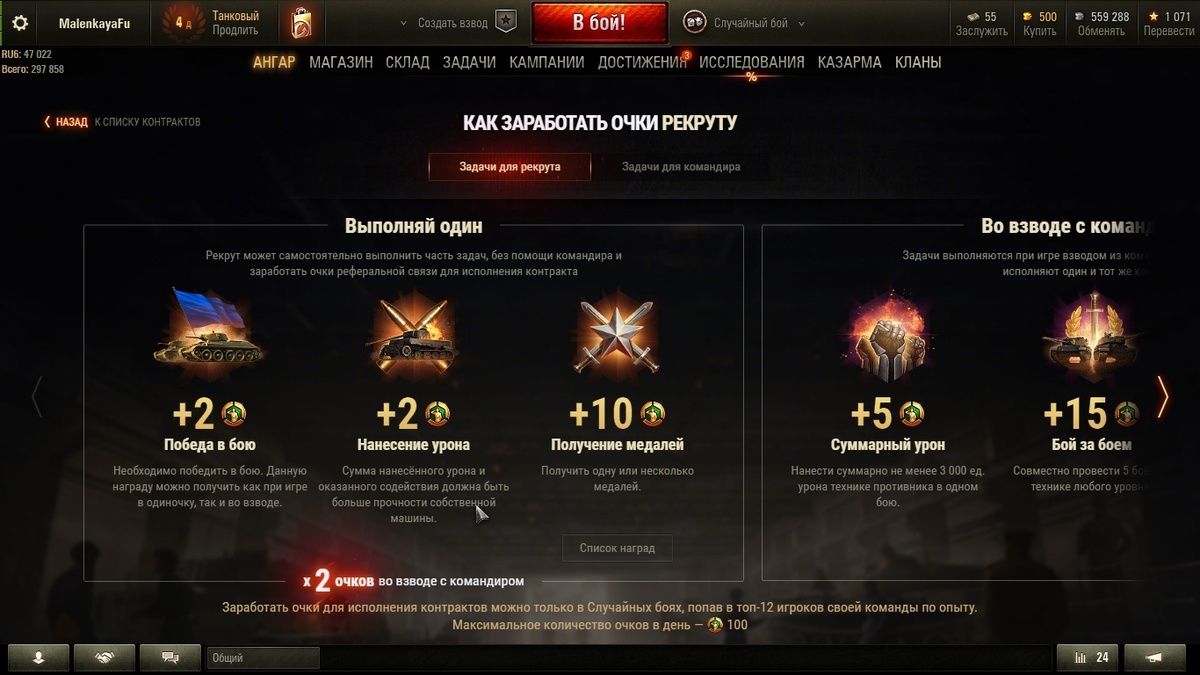The height and width of the screenshot is (675, 1200).
Task: Open the premium shop bag icon
Action: coord(300,23)
